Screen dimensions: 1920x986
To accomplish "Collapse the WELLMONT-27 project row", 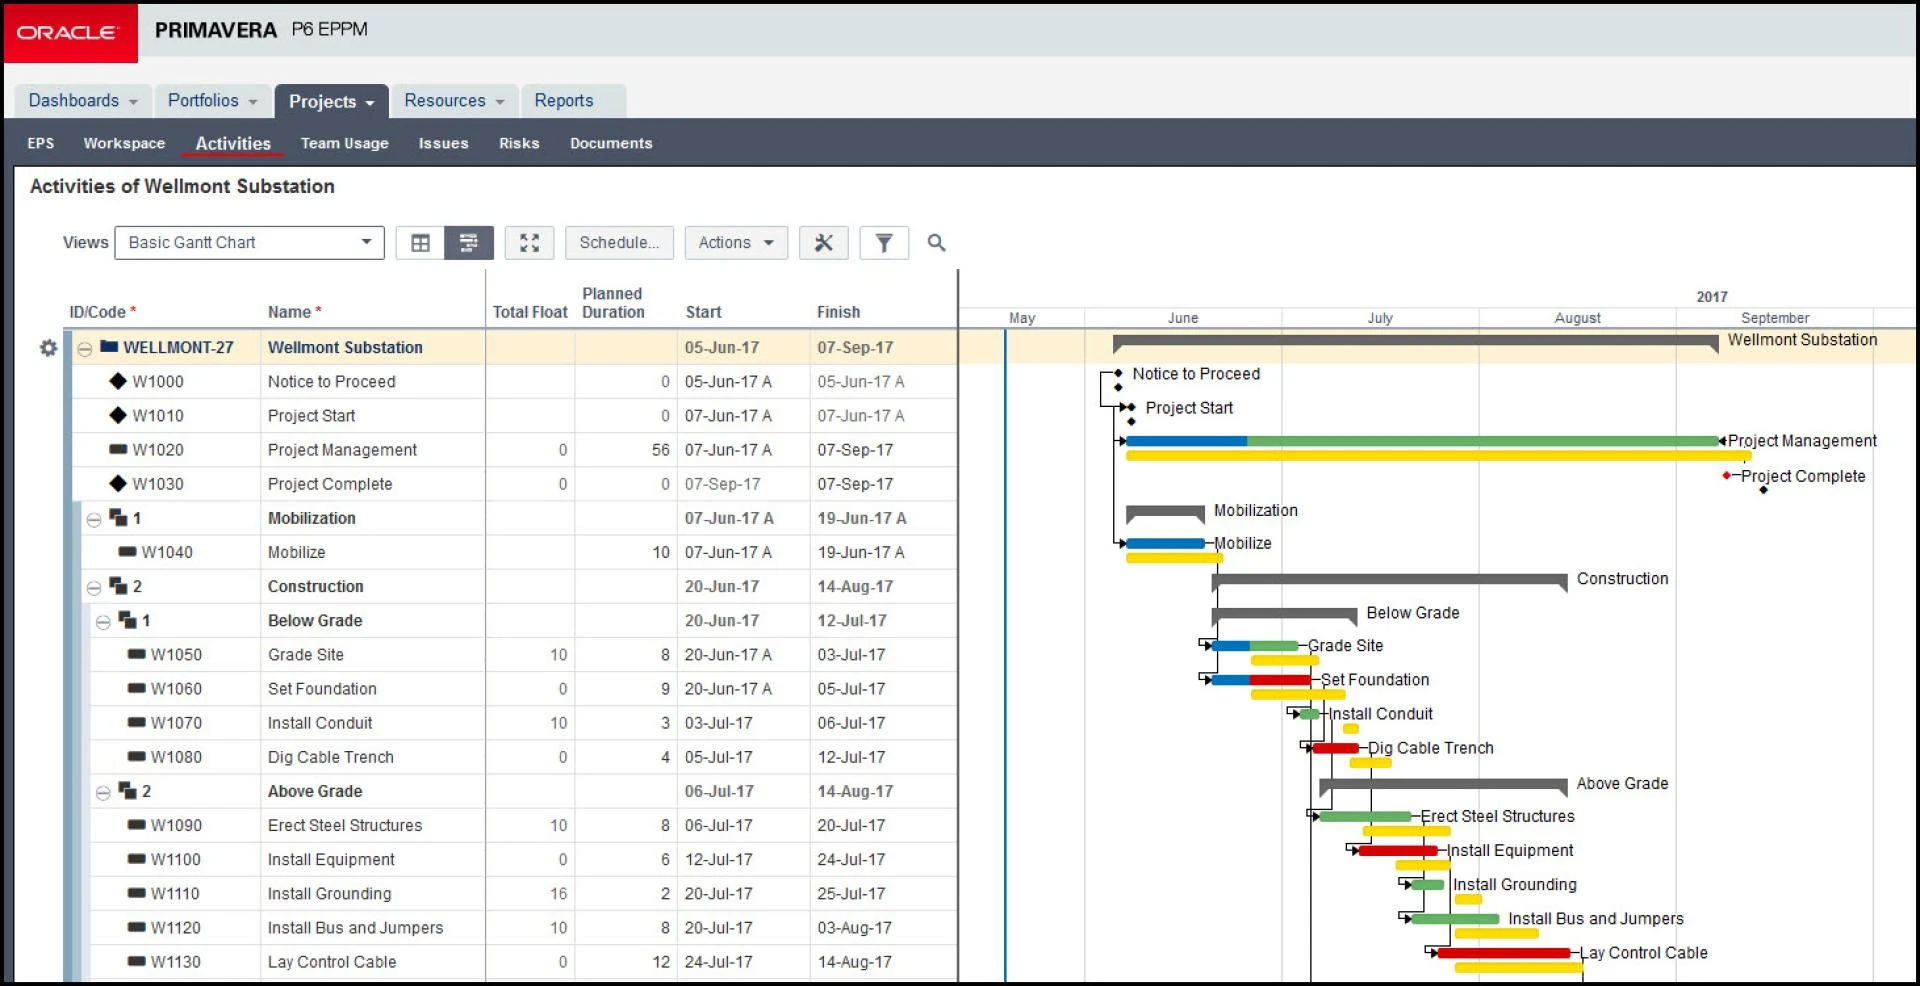I will (85, 349).
